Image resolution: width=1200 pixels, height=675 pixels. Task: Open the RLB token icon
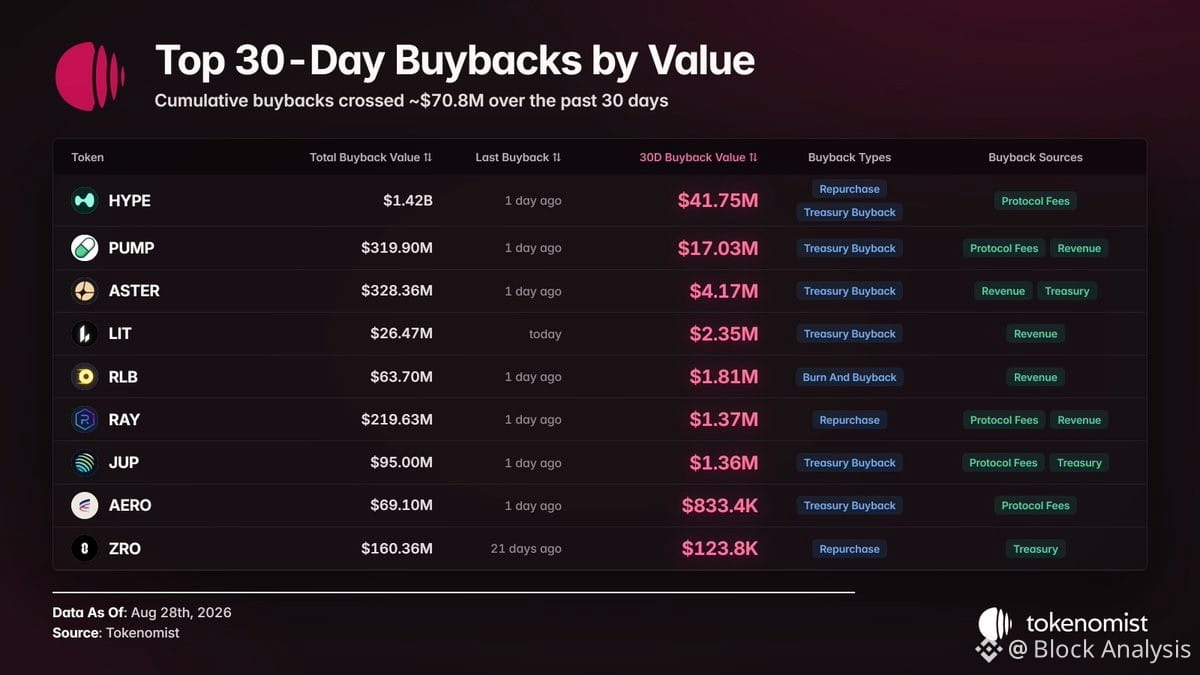85,377
